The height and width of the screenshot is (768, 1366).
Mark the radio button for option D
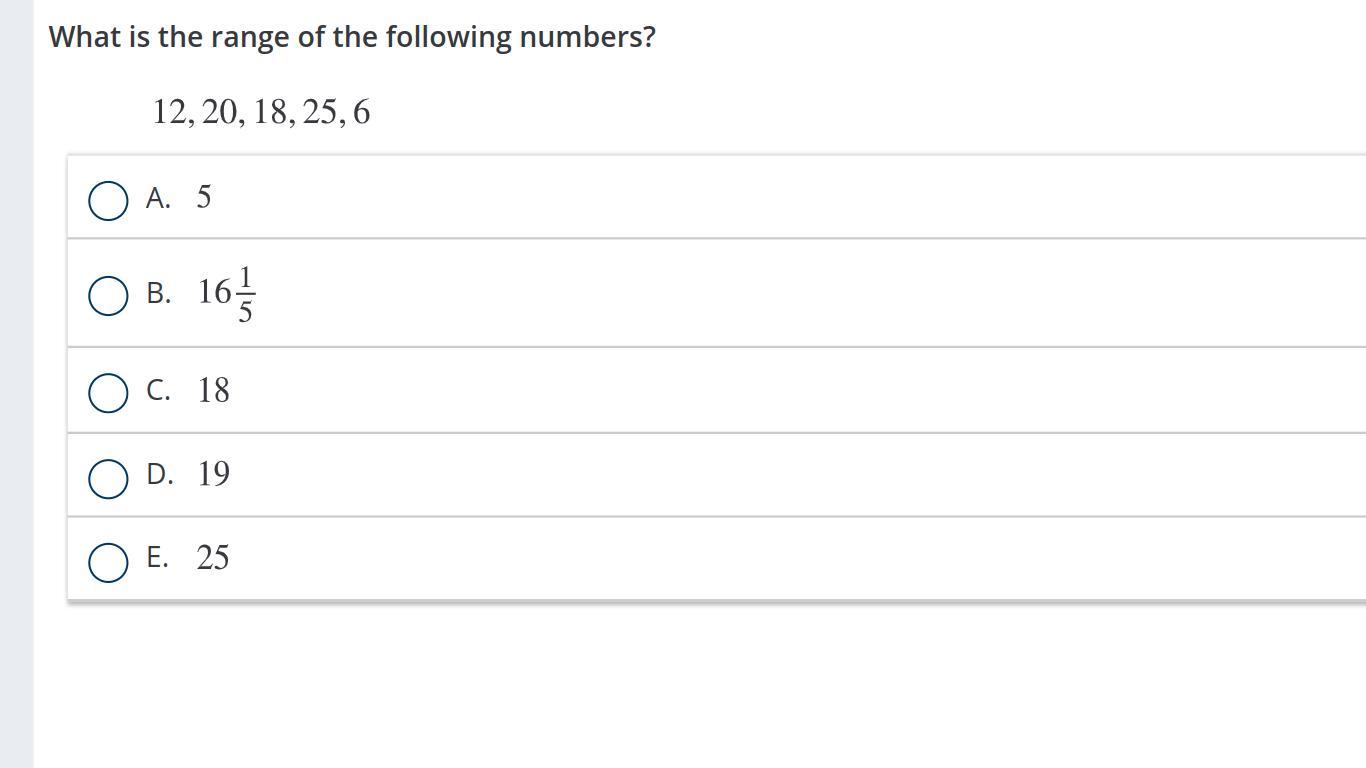pyautogui.click(x=108, y=478)
